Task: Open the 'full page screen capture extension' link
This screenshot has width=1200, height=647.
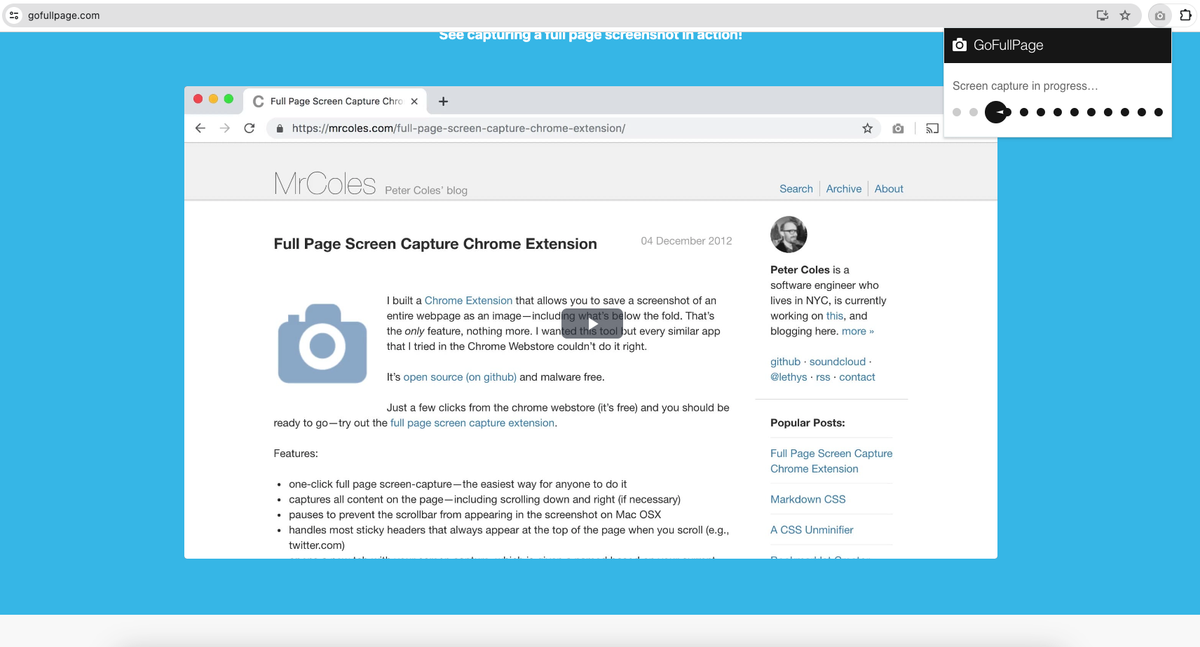Action: [x=472, y=423]
